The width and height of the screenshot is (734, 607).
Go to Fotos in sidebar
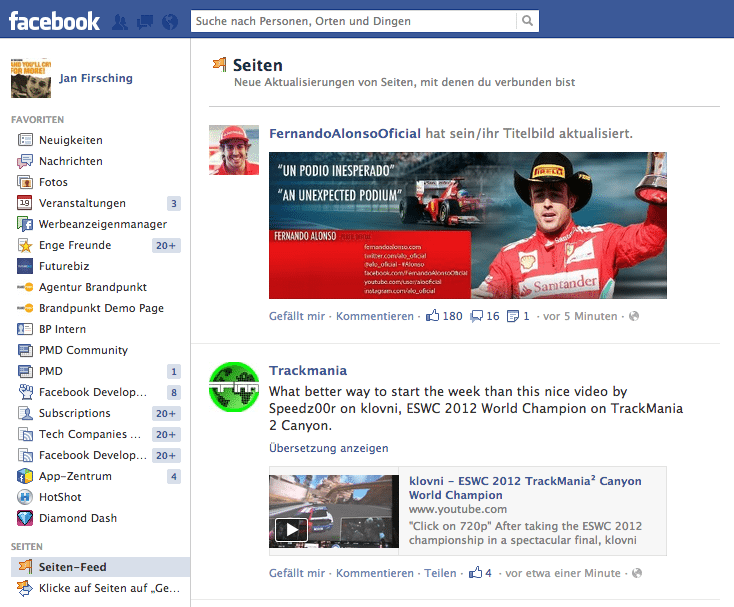click(53, 182)
